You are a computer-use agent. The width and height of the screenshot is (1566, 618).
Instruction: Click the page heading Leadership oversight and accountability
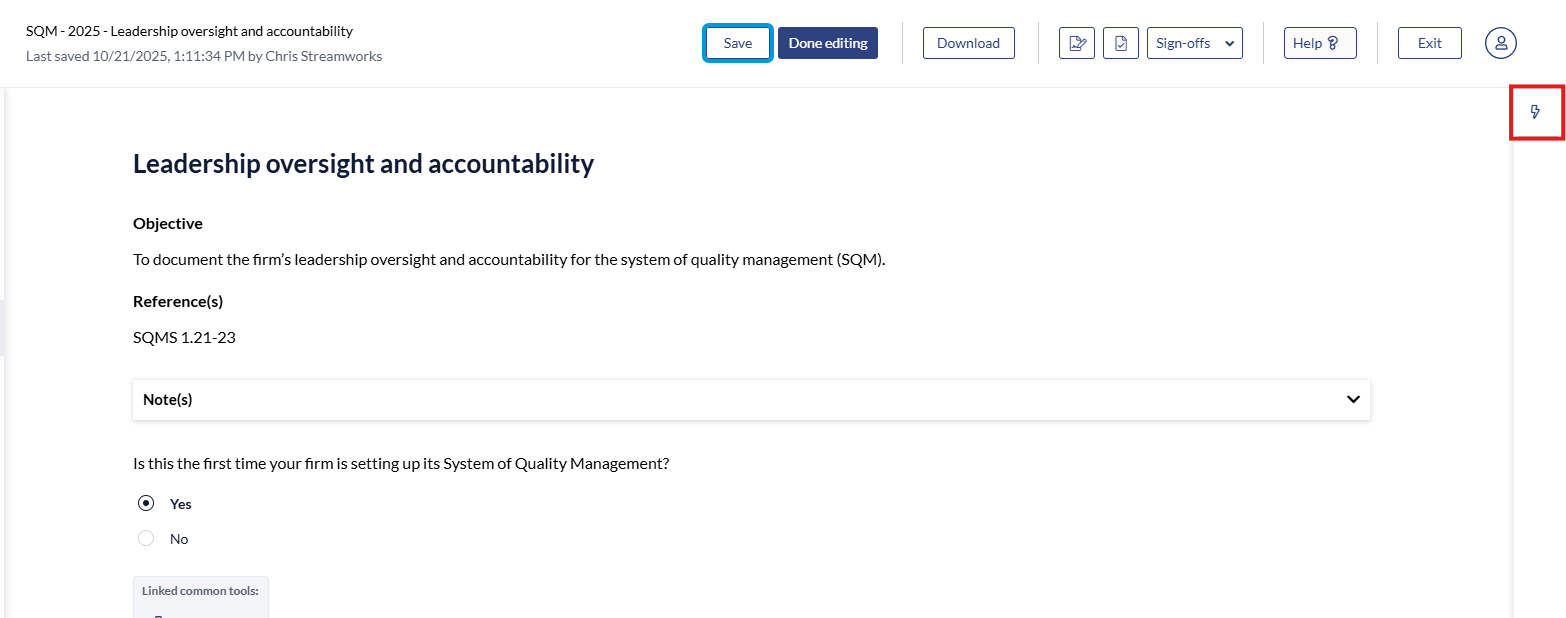pos(363,164)
